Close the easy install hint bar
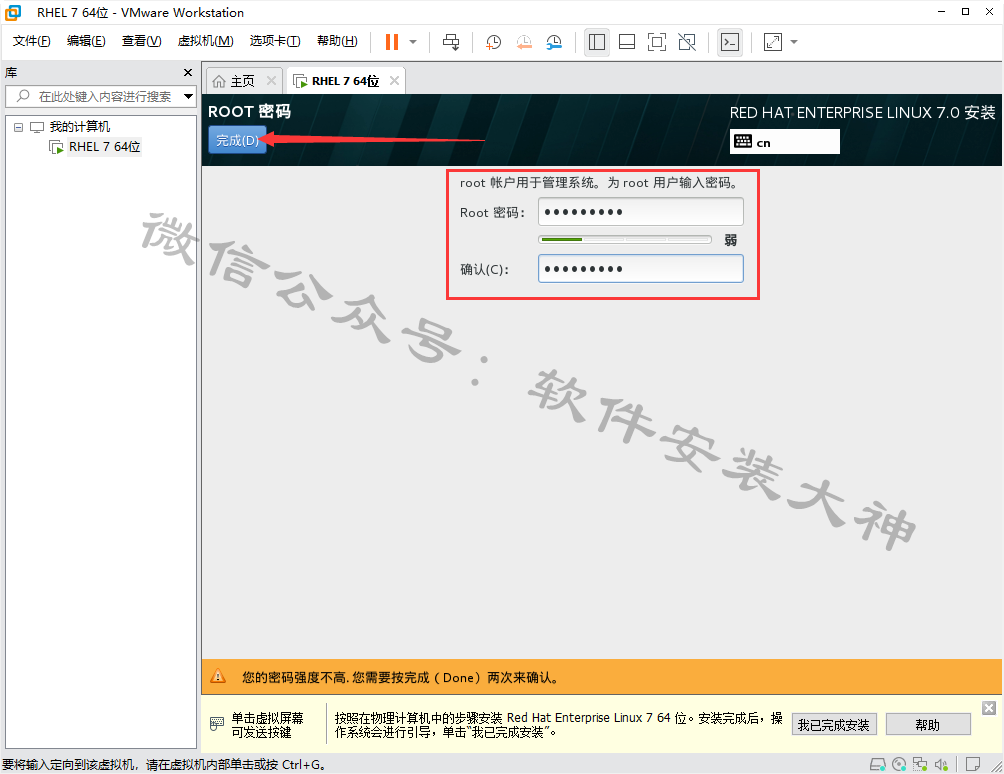1004x774 pixels. 989,708
